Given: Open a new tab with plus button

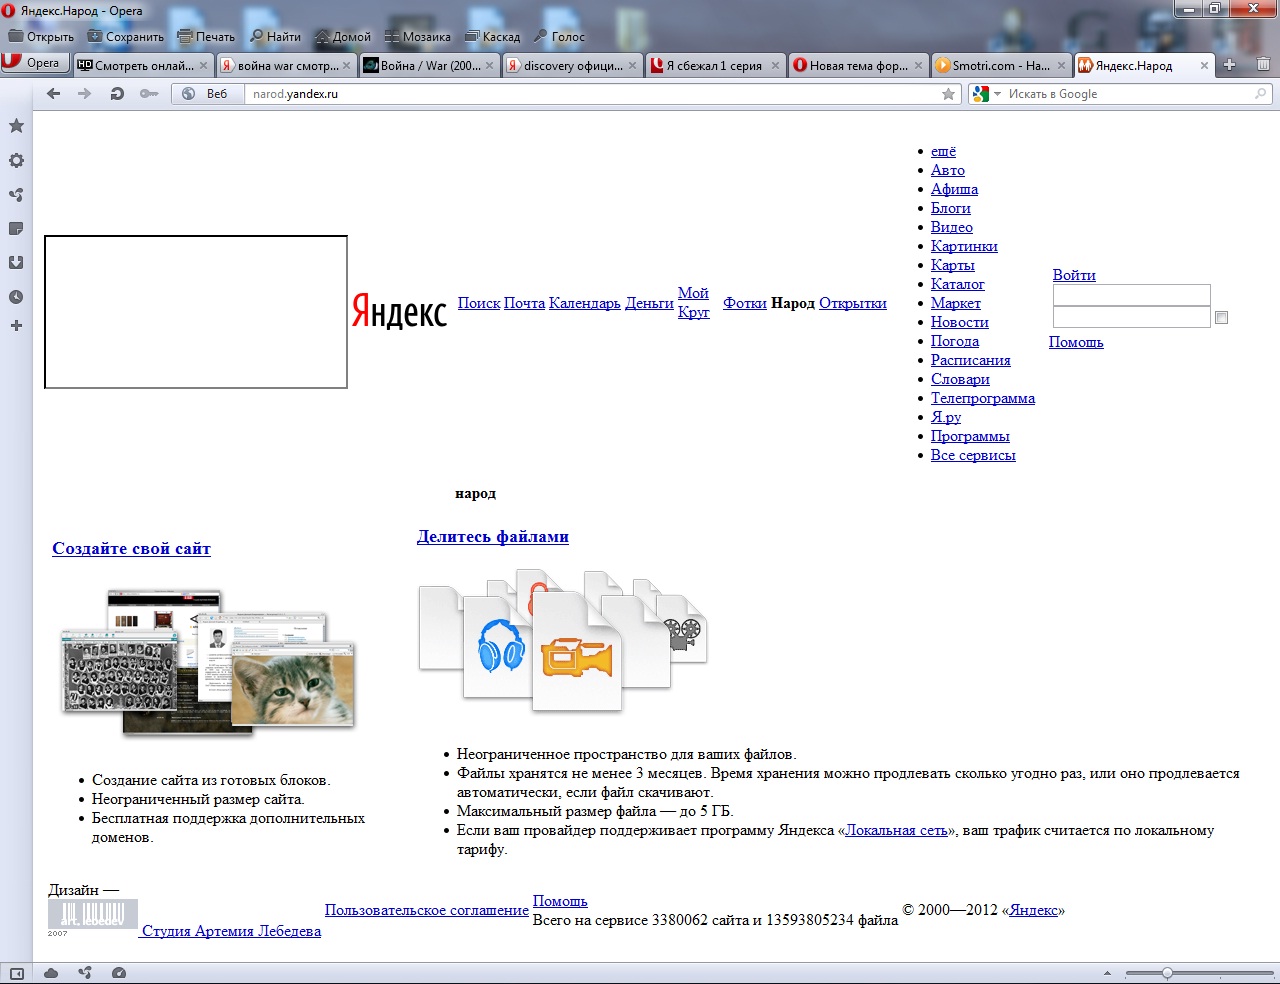Looking at the screenshot, I should coord(1230,65).
